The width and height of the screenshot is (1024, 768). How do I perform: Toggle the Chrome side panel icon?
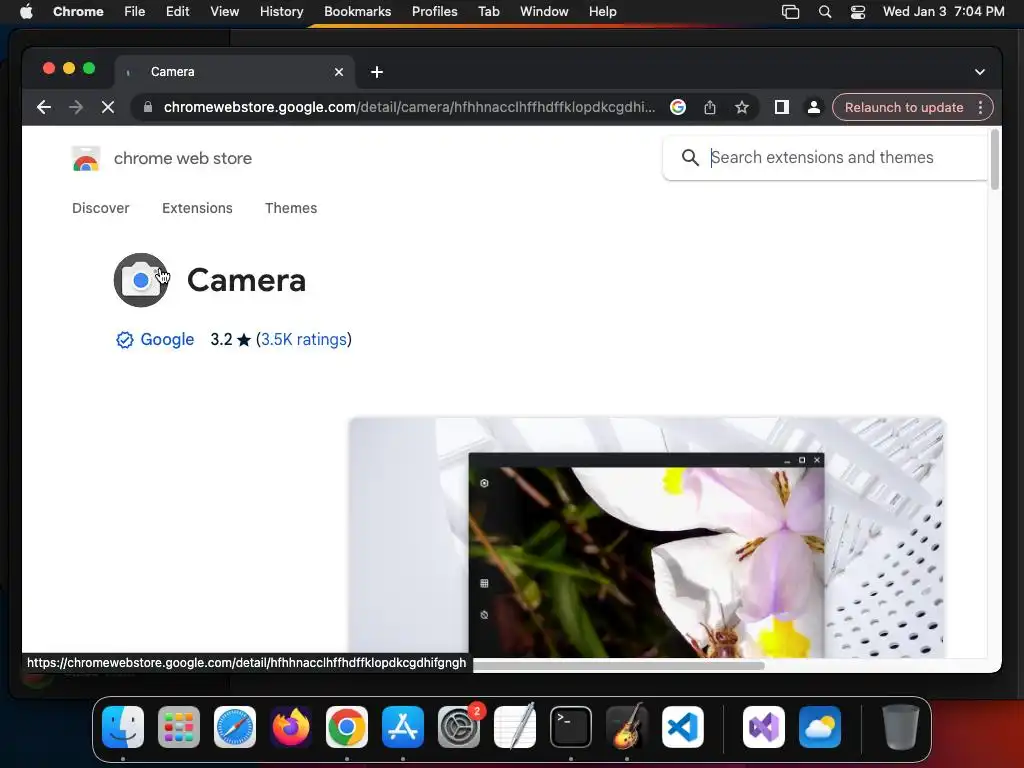pos(781,107)
